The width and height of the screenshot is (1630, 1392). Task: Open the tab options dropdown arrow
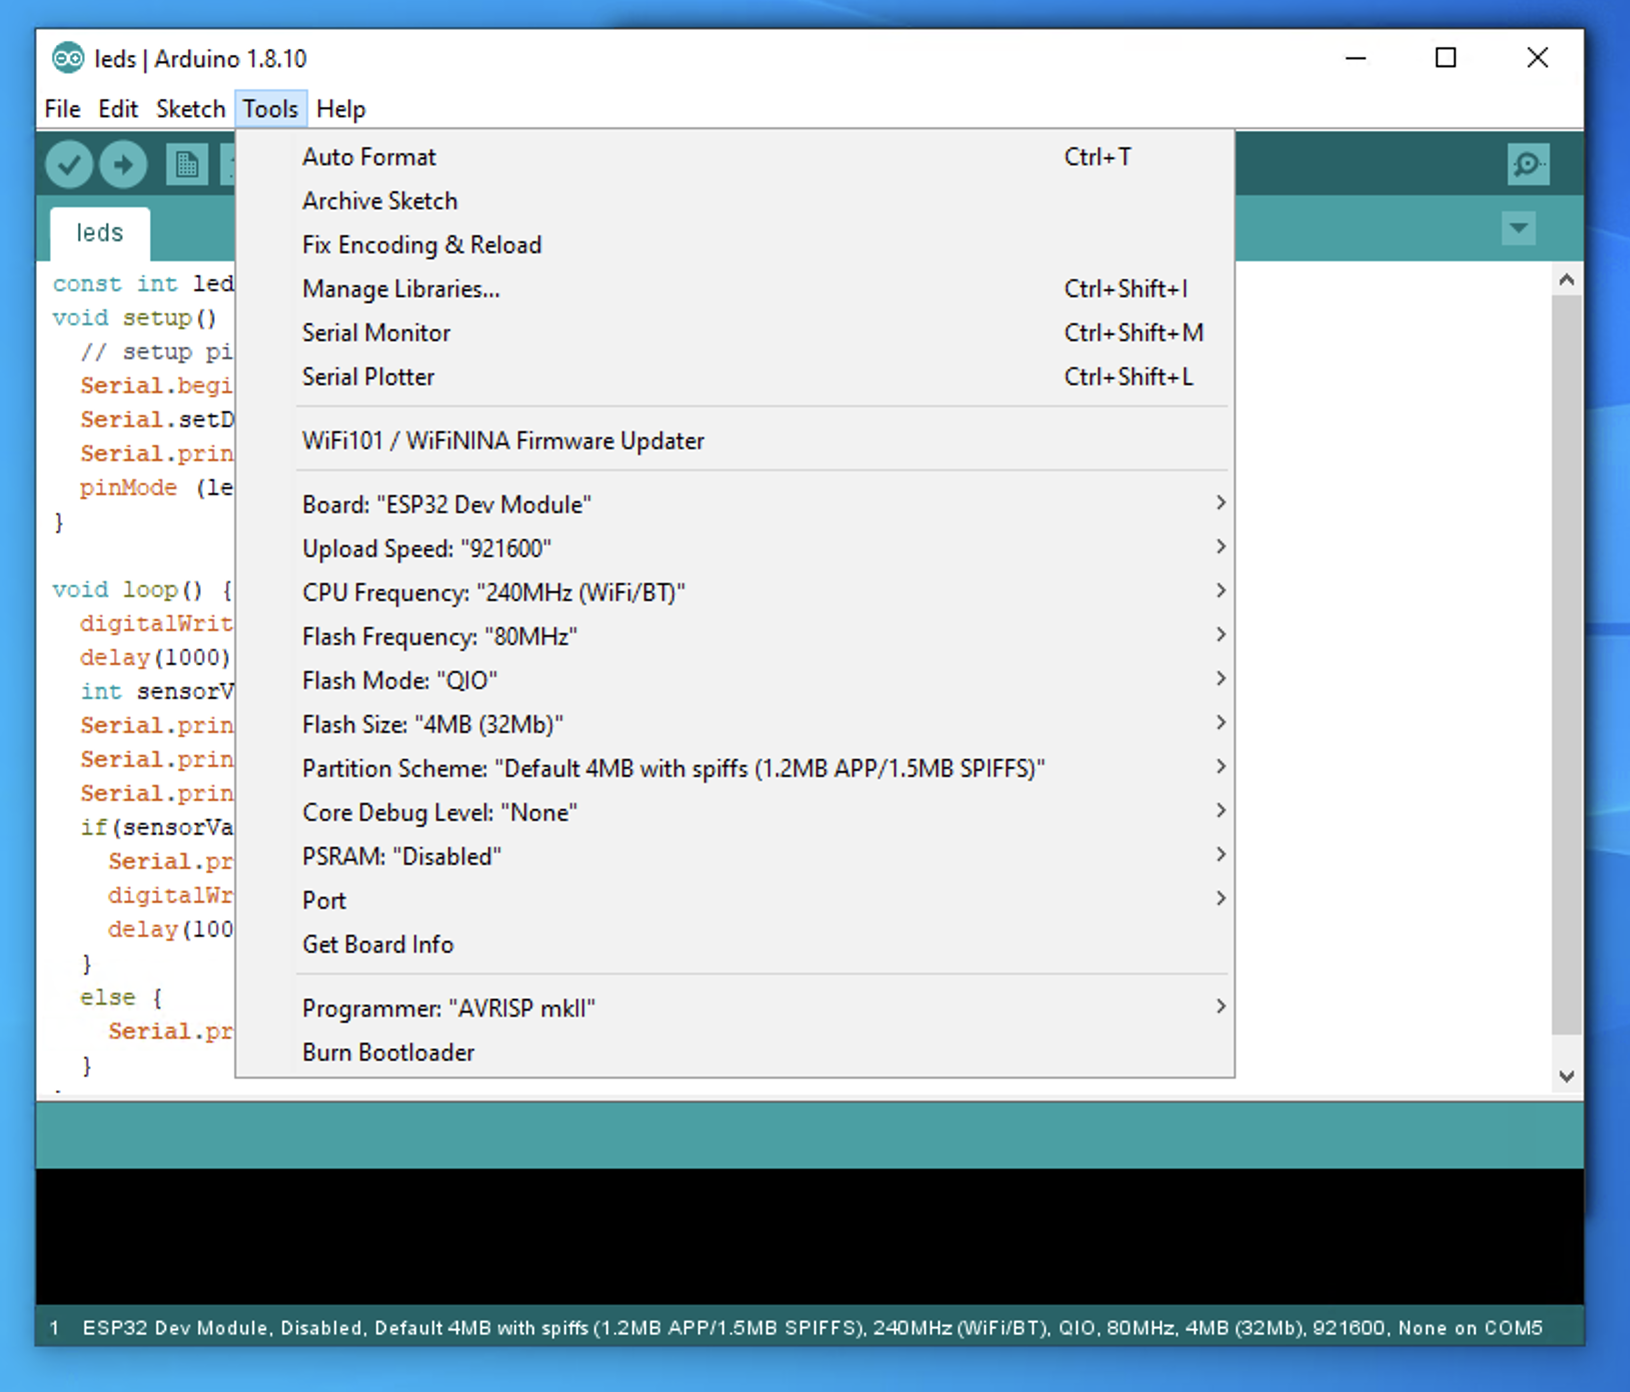(x=1518, y=229)
